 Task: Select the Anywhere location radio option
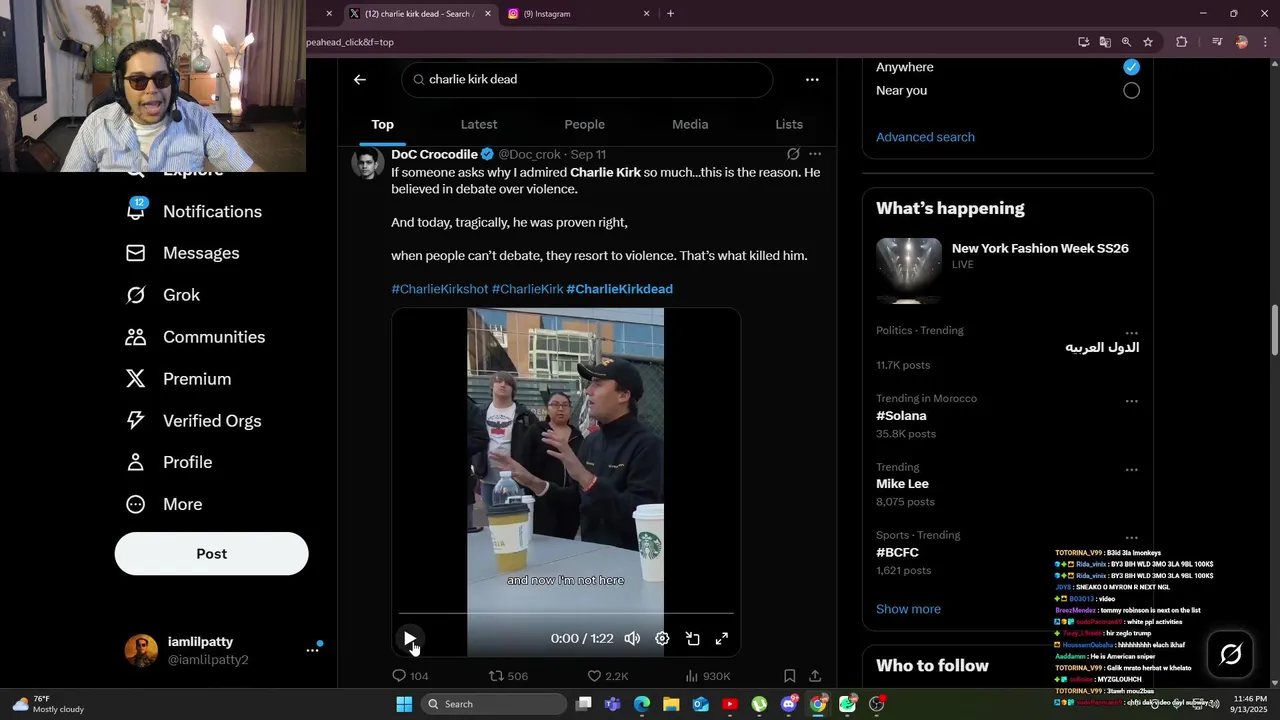pyautogui.click(x=1131, y=67)
